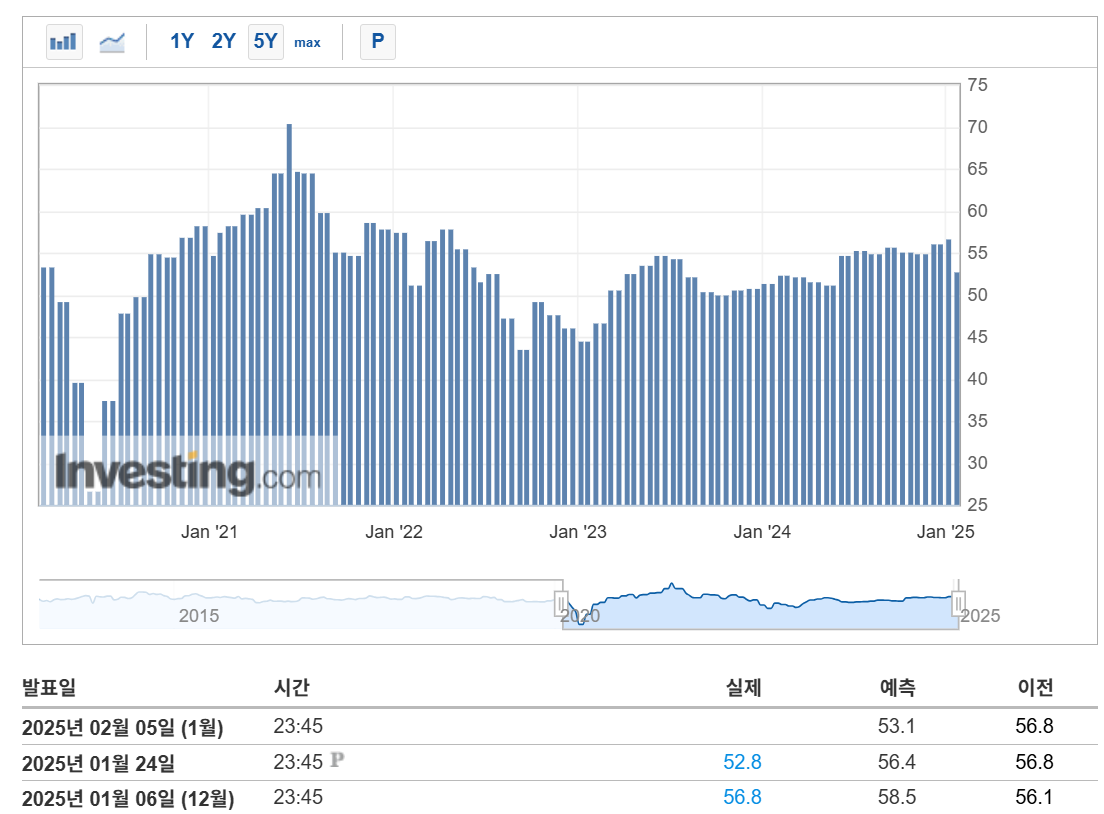Select the 5Y time range
Image resolution: width=1104 pixels, height=814 pixels.
tap(265, 42)
